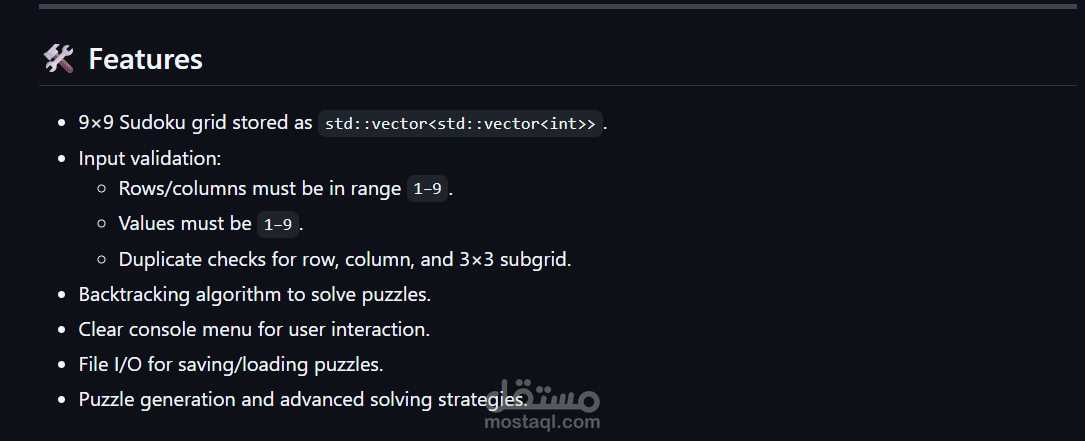Click the "Duplicate checks for row, column" sub-item
This screenshot has height=441, width=1085.
tap(344, 259)
